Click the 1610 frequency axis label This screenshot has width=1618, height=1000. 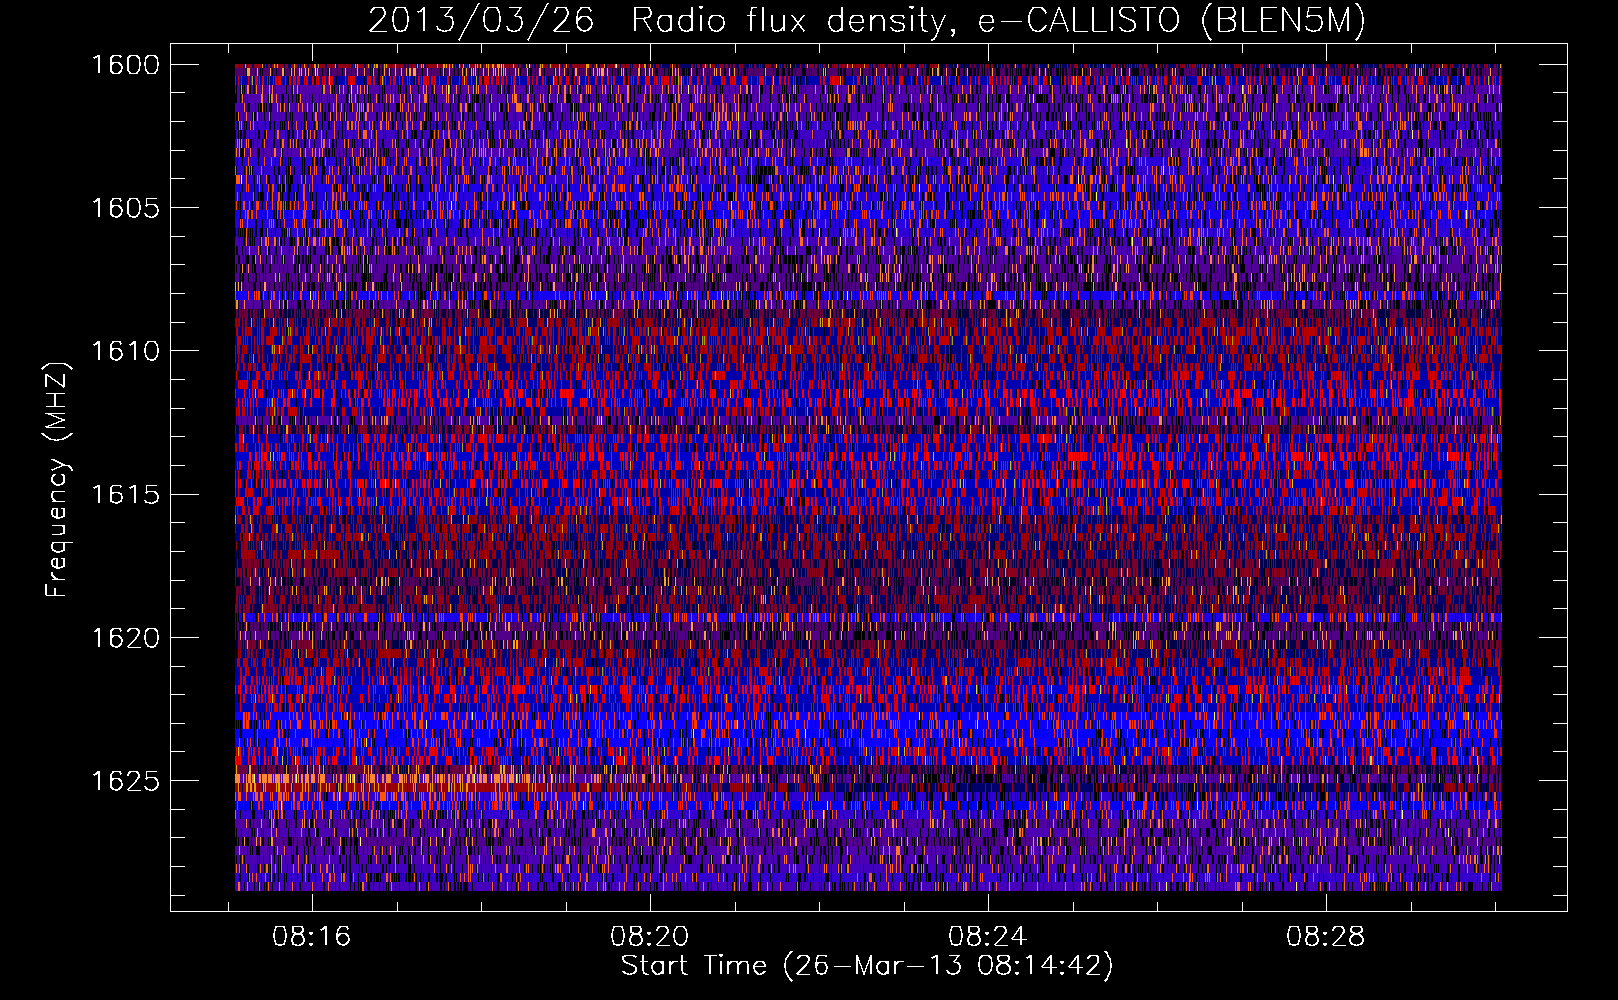(125, 351)
